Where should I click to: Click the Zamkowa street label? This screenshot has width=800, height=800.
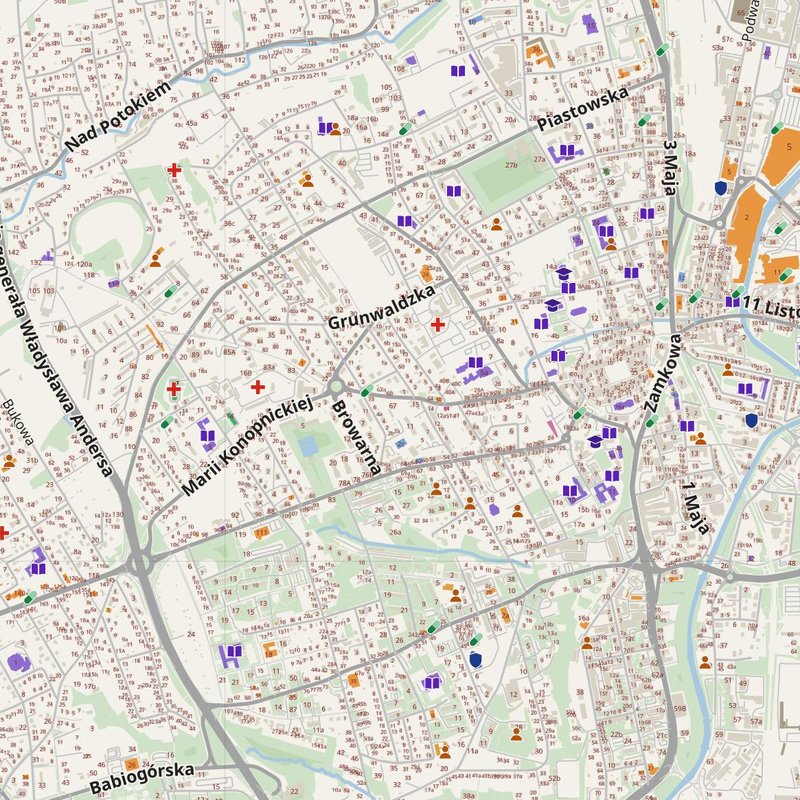(662, 373)
